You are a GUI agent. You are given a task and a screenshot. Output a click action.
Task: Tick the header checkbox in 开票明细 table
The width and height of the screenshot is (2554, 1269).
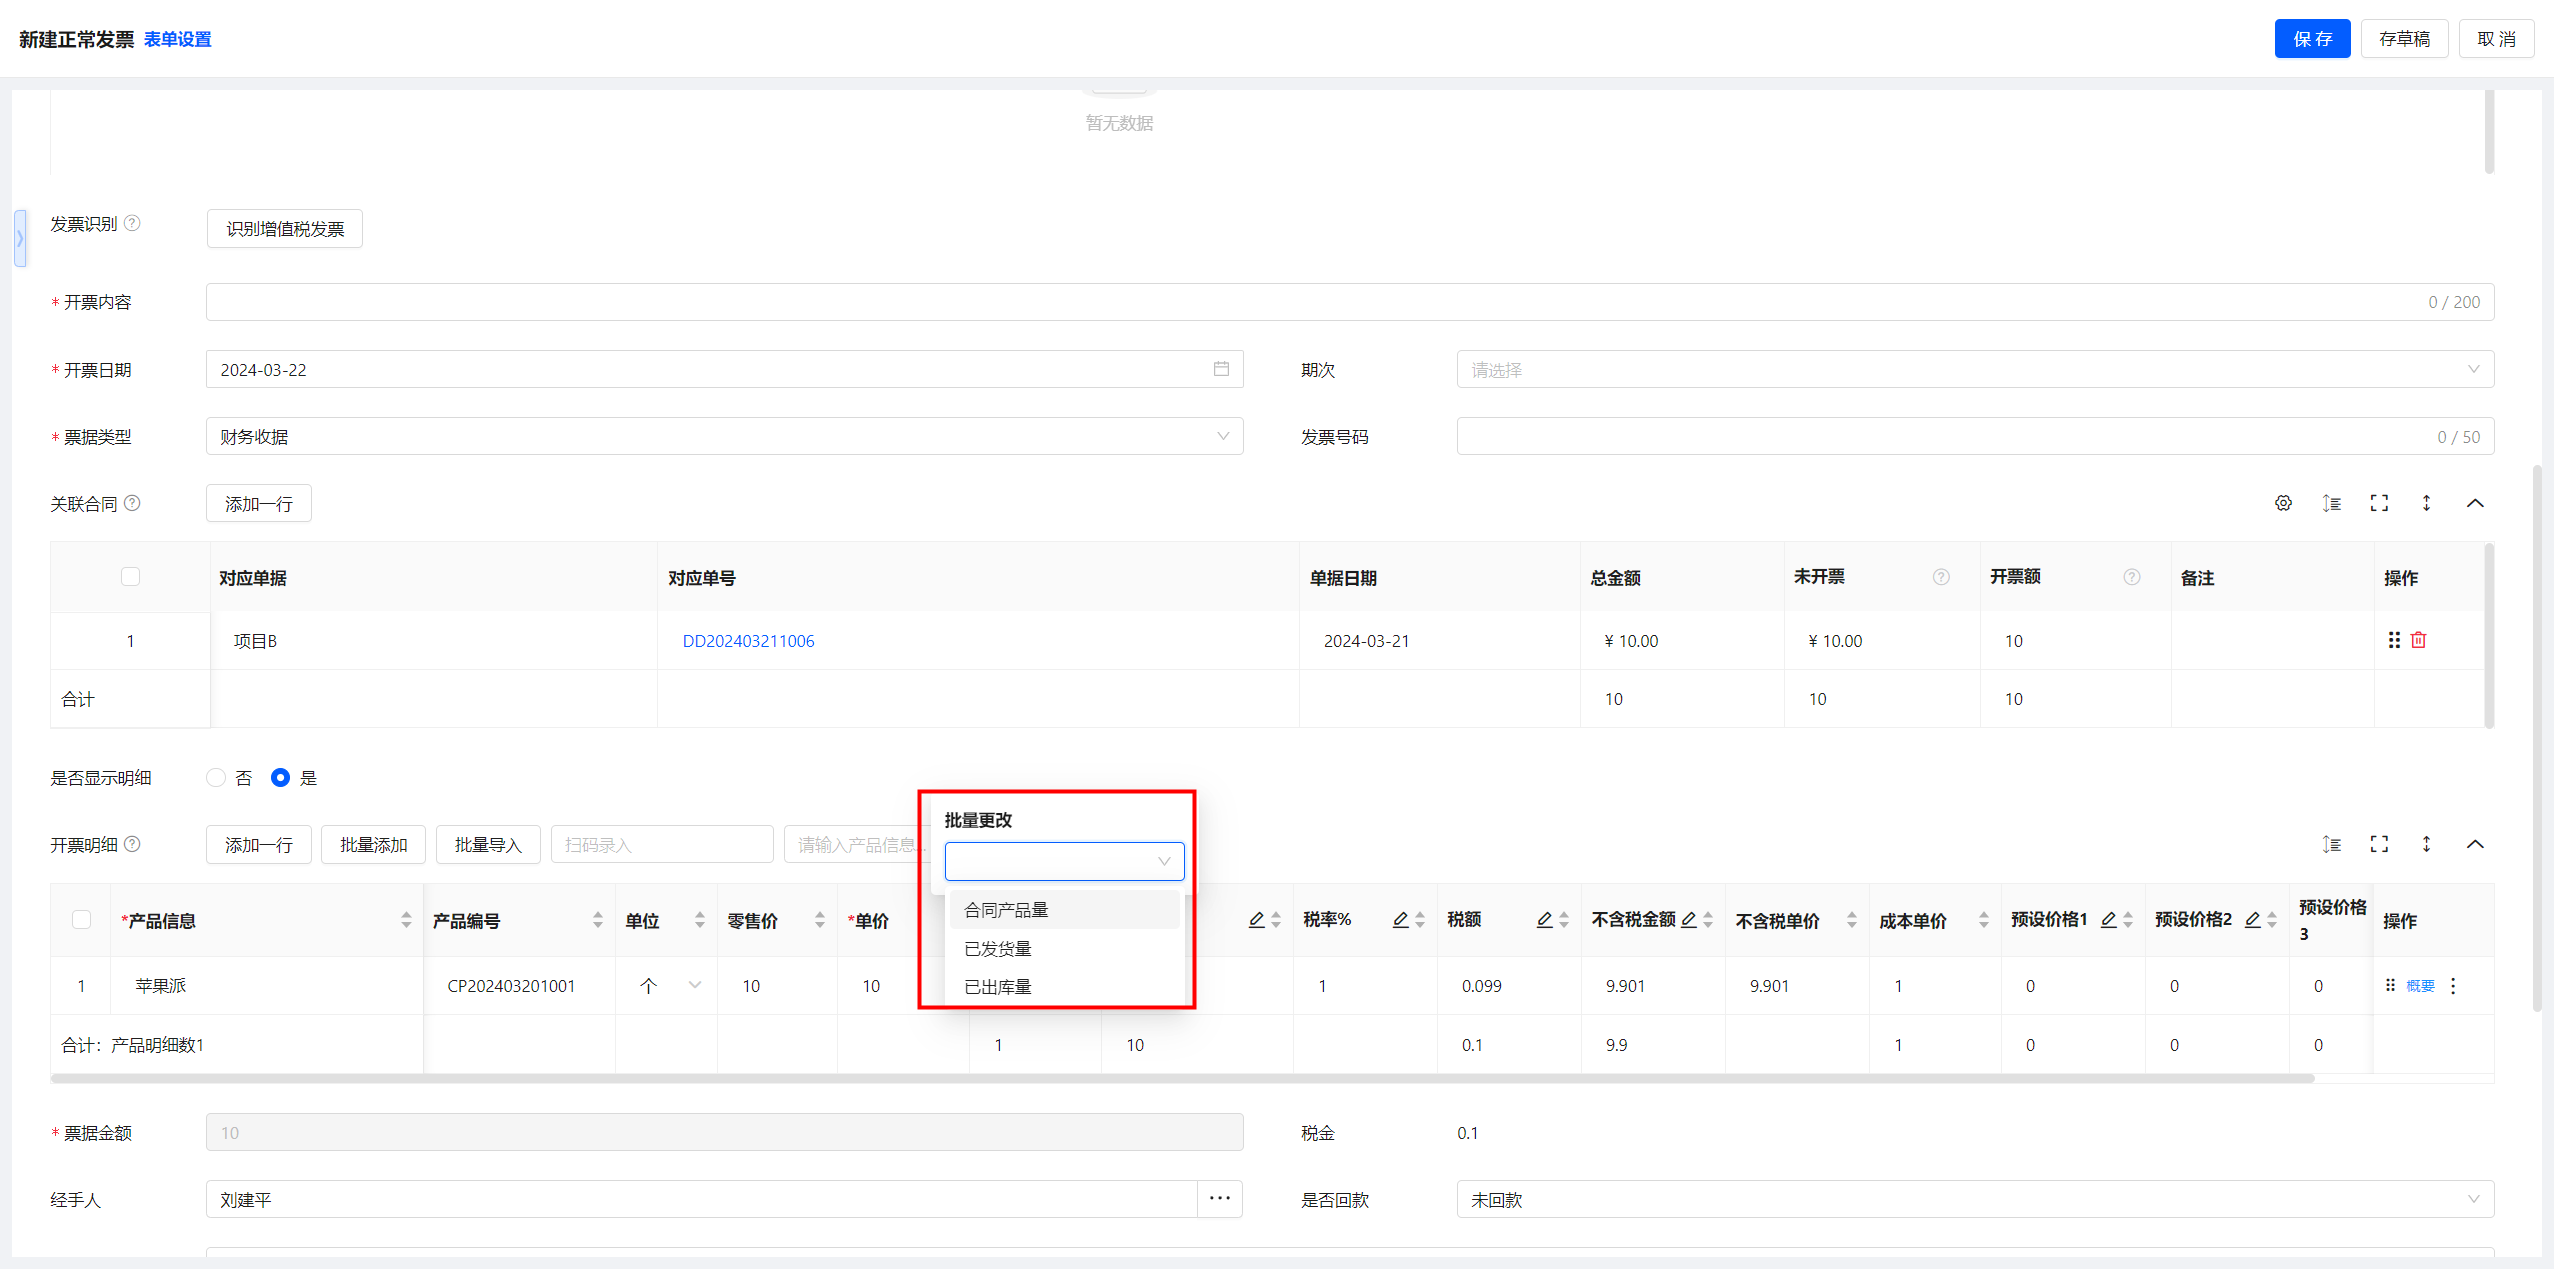pos(82,920)
